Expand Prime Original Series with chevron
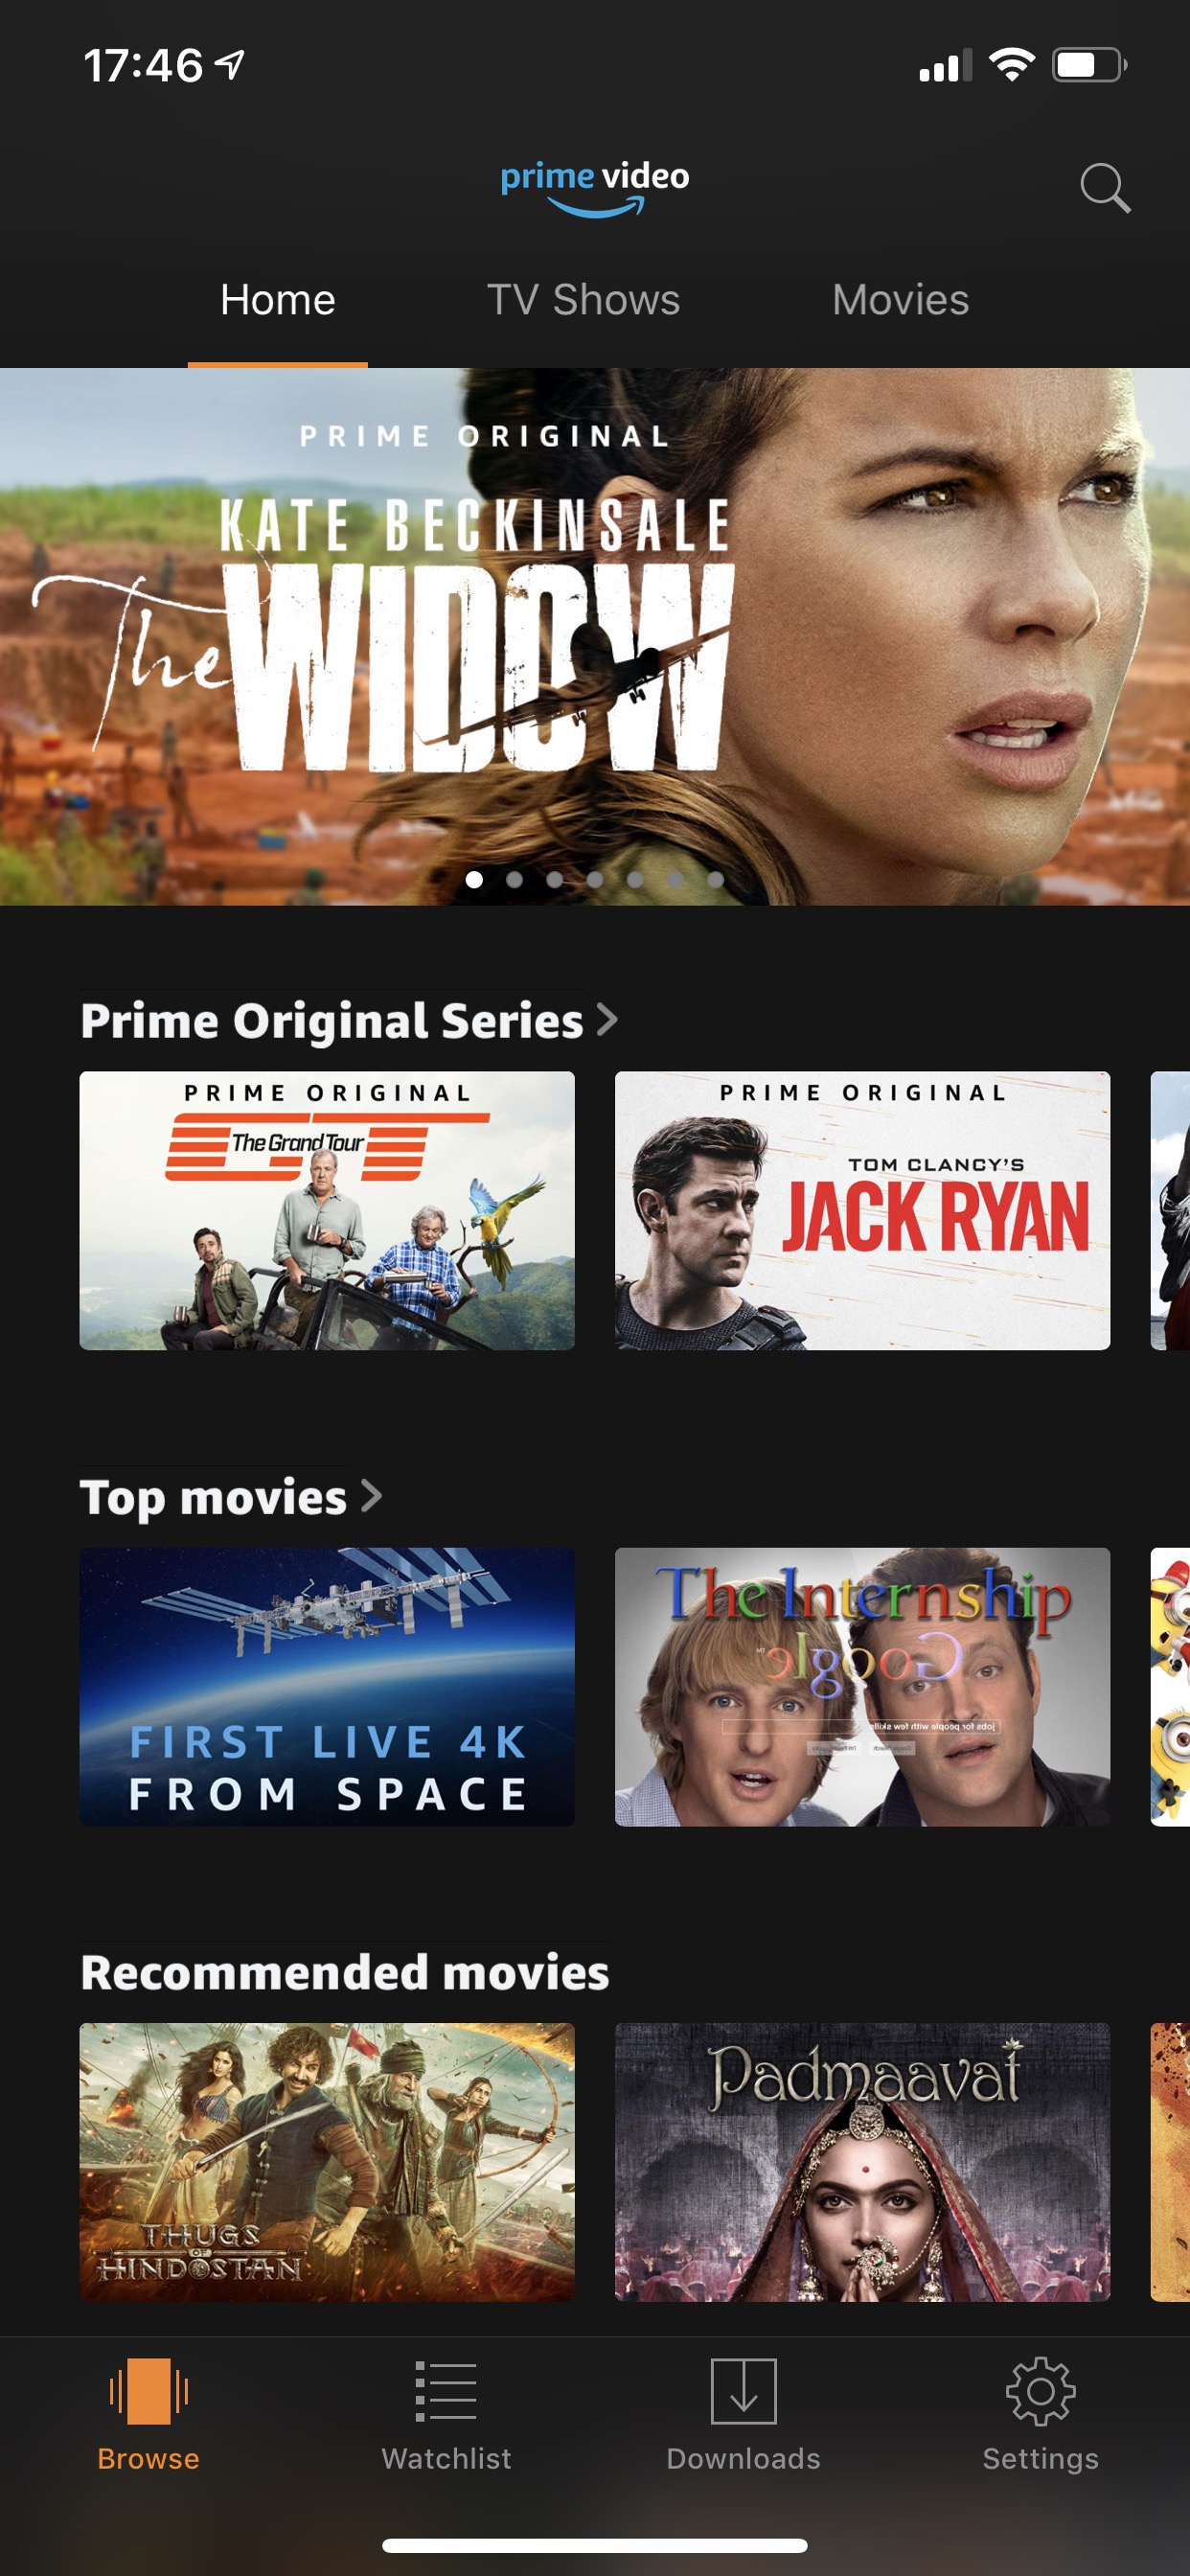Viewport: 1190px width, 2576px height. tap(607, 1020)
